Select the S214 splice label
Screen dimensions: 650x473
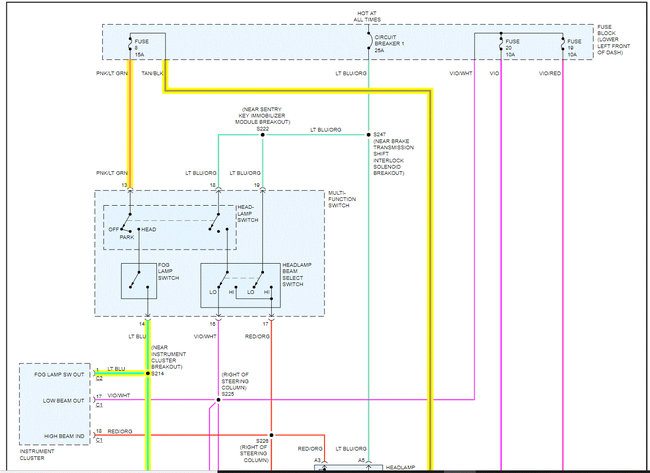coord(158,374)
